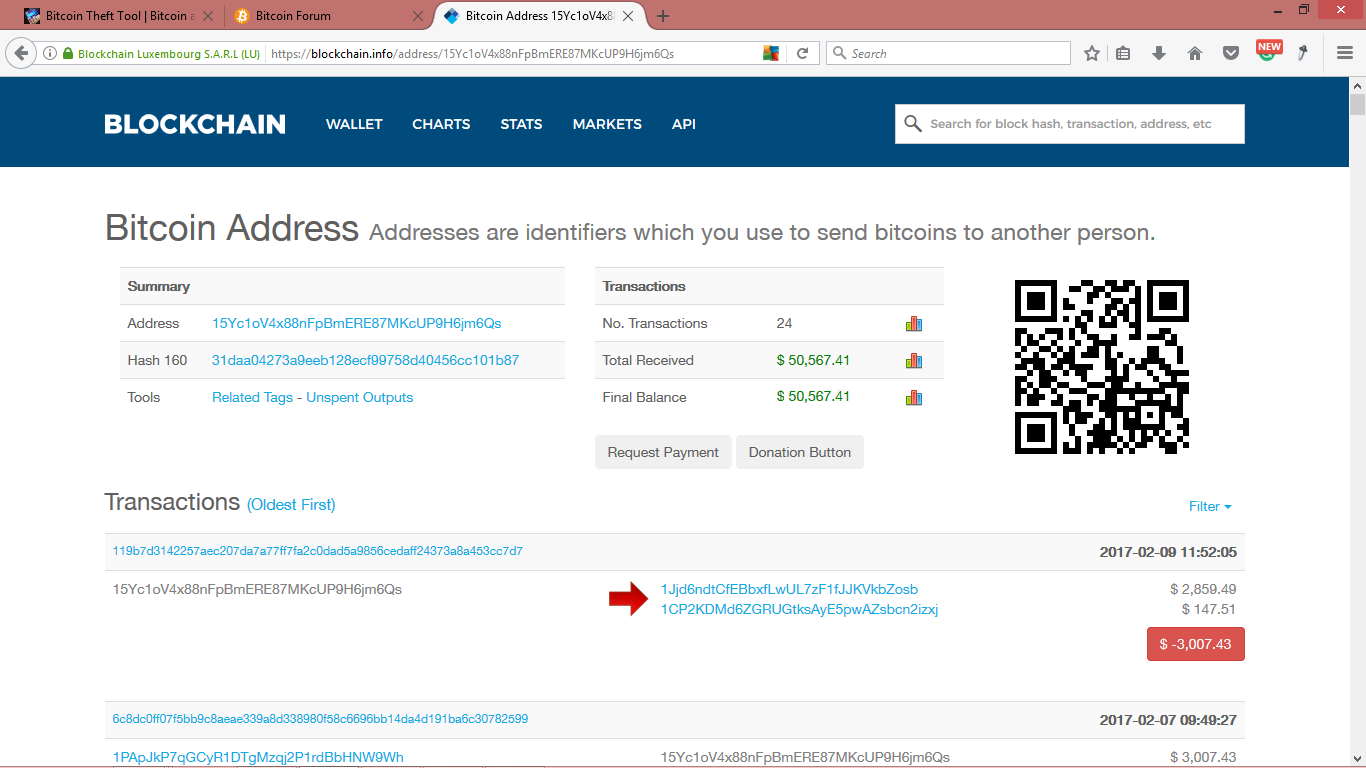Click the green padlock security icon
This screenshot has height=768, width=1366.
[68, 54]
